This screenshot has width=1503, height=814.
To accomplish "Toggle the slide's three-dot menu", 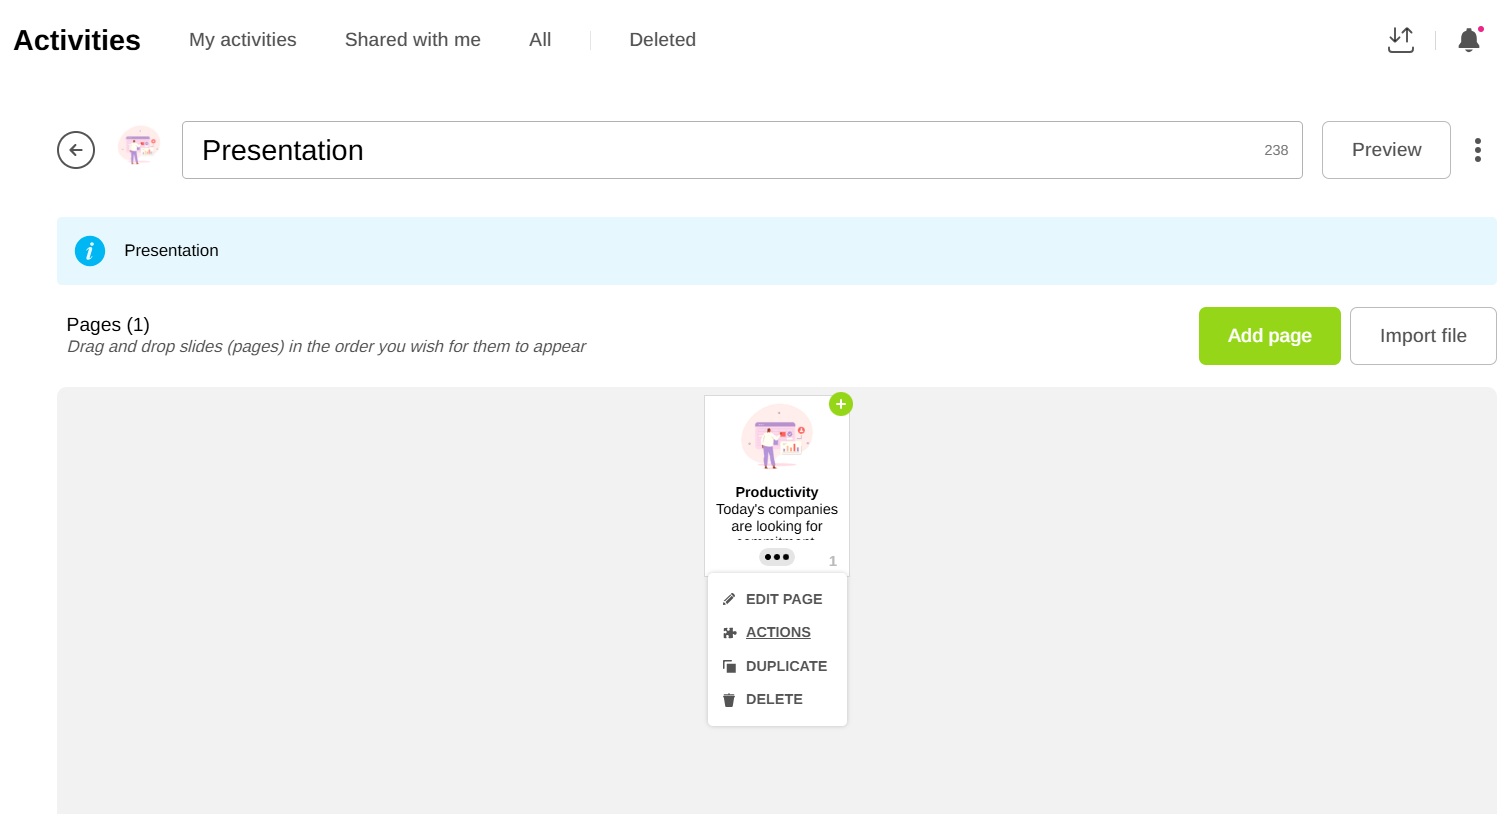I will pyautogui.click(x=777, y=557).
